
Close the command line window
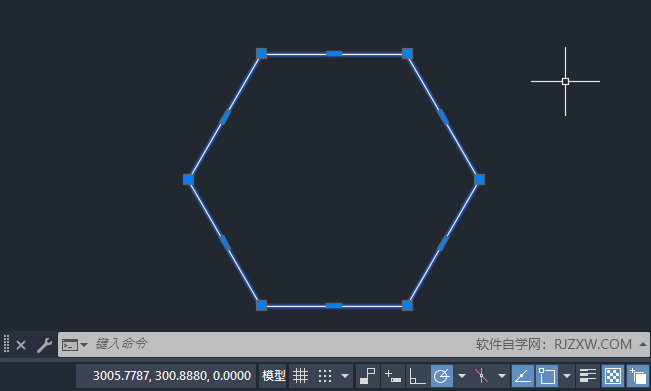(x=21, y=345)
